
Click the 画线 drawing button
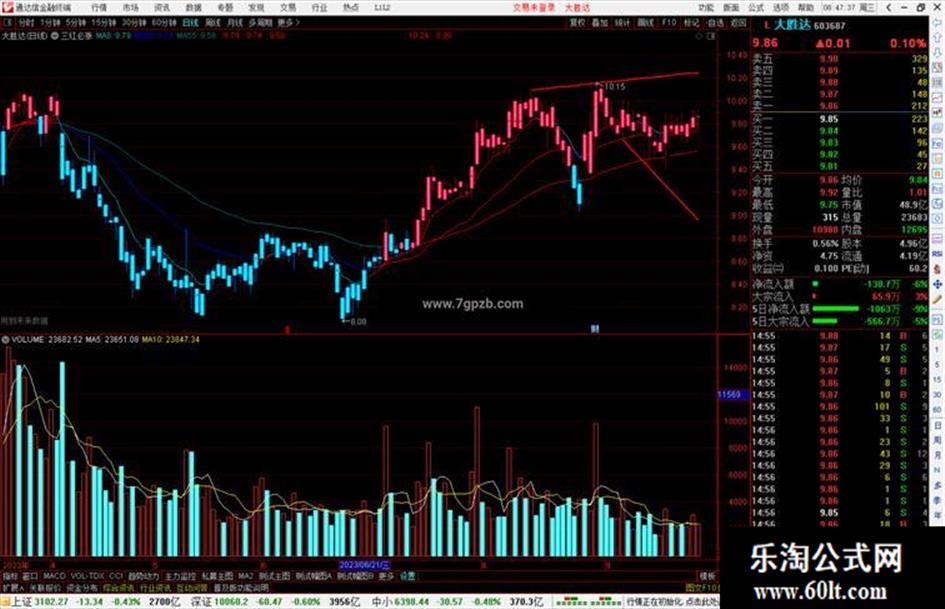(x=645, y=22)
